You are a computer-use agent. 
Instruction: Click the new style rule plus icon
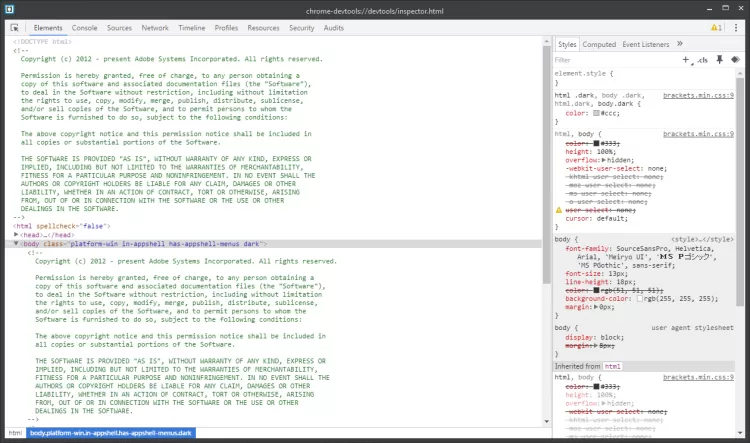685,60
